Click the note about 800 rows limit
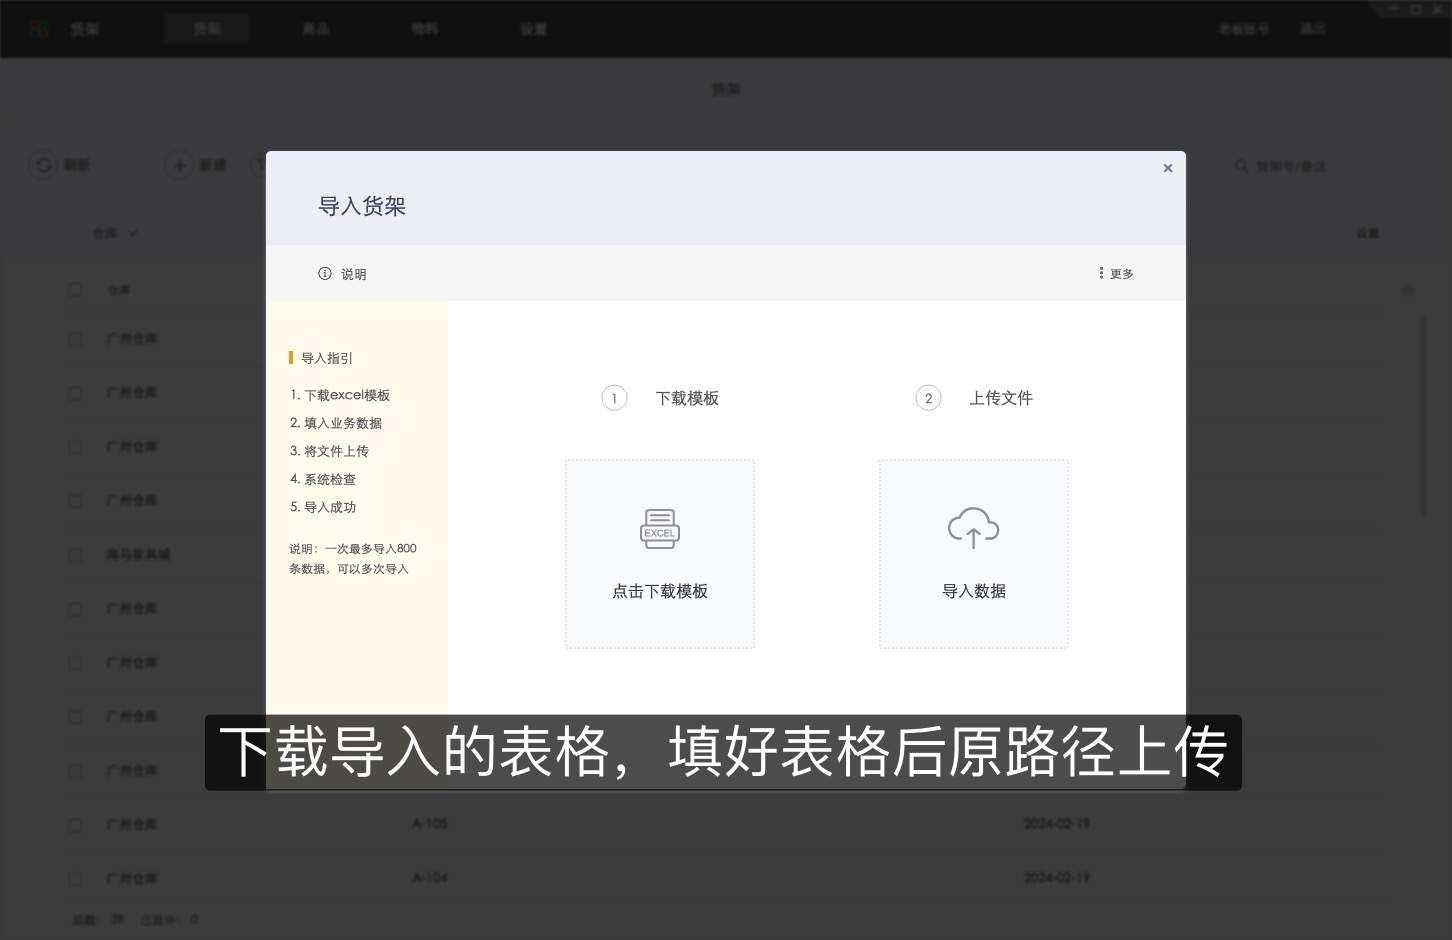This screenshot has height=940, width=1452. [x=353, y=558]
